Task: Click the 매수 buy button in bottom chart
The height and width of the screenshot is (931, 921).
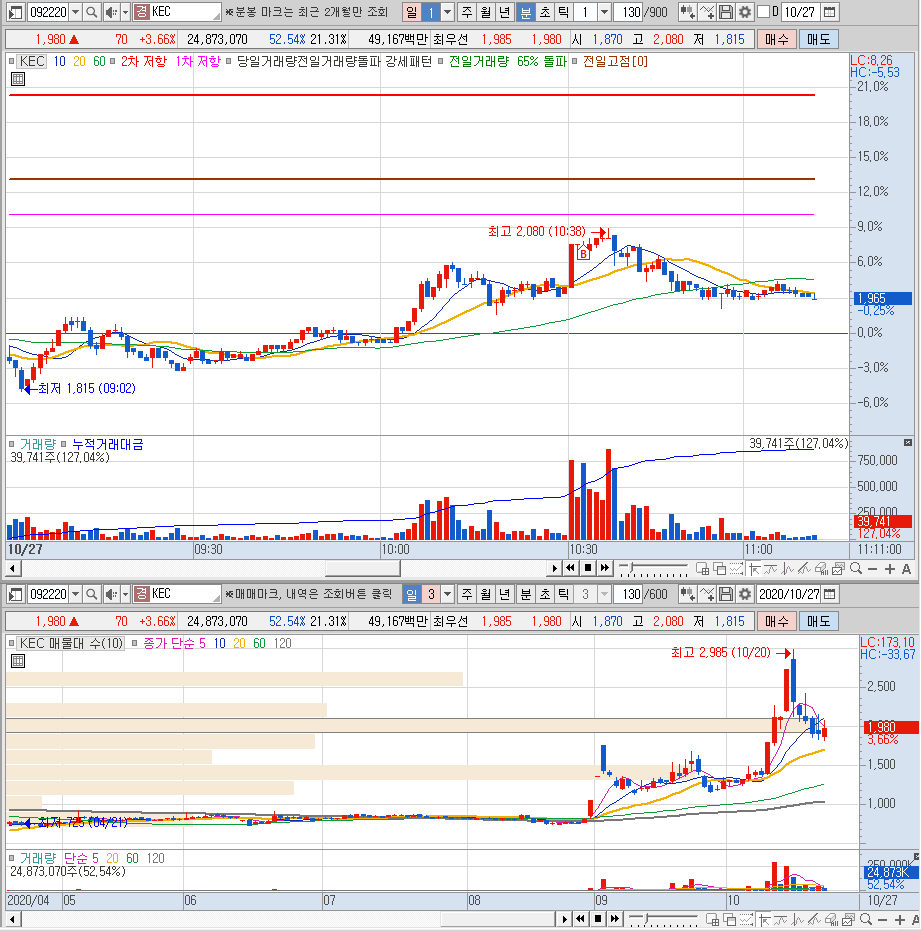Action: 776,621
